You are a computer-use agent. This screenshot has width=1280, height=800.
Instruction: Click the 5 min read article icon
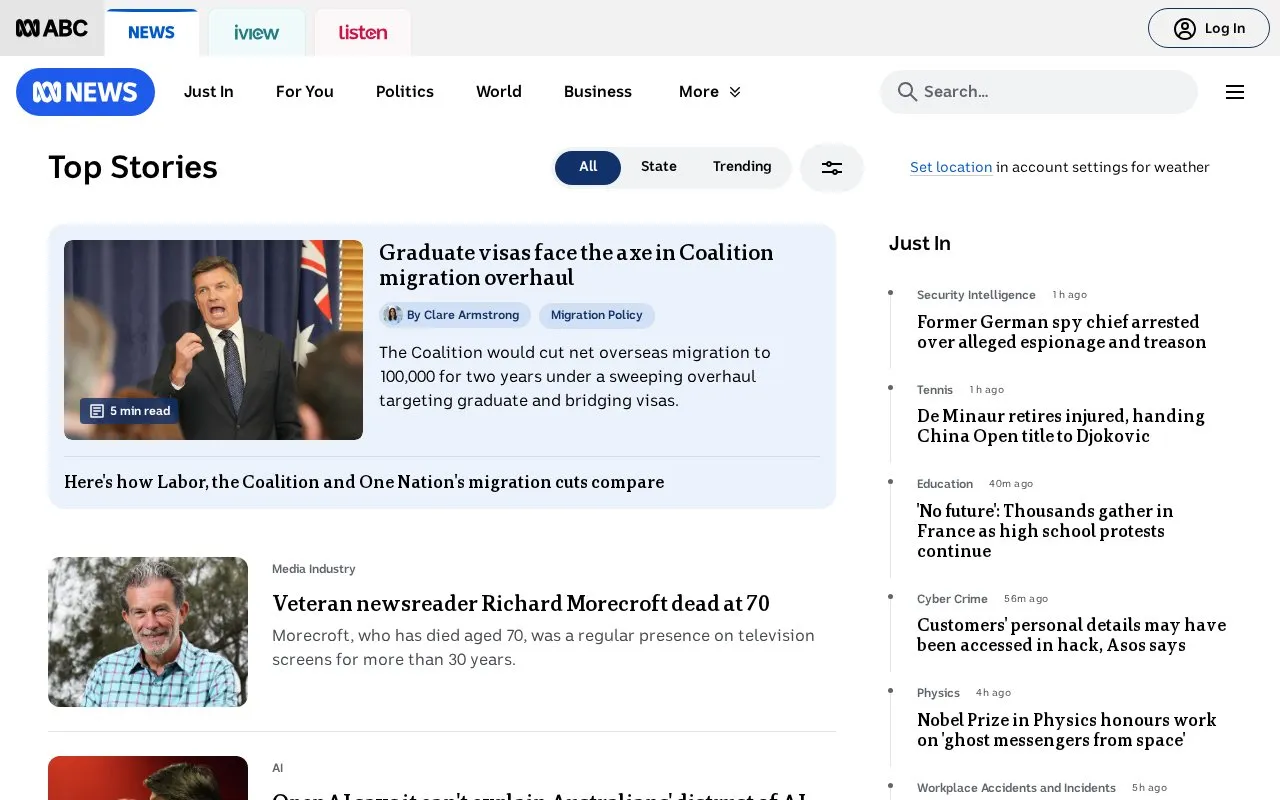pyautogui.click(x=97, y=411)
